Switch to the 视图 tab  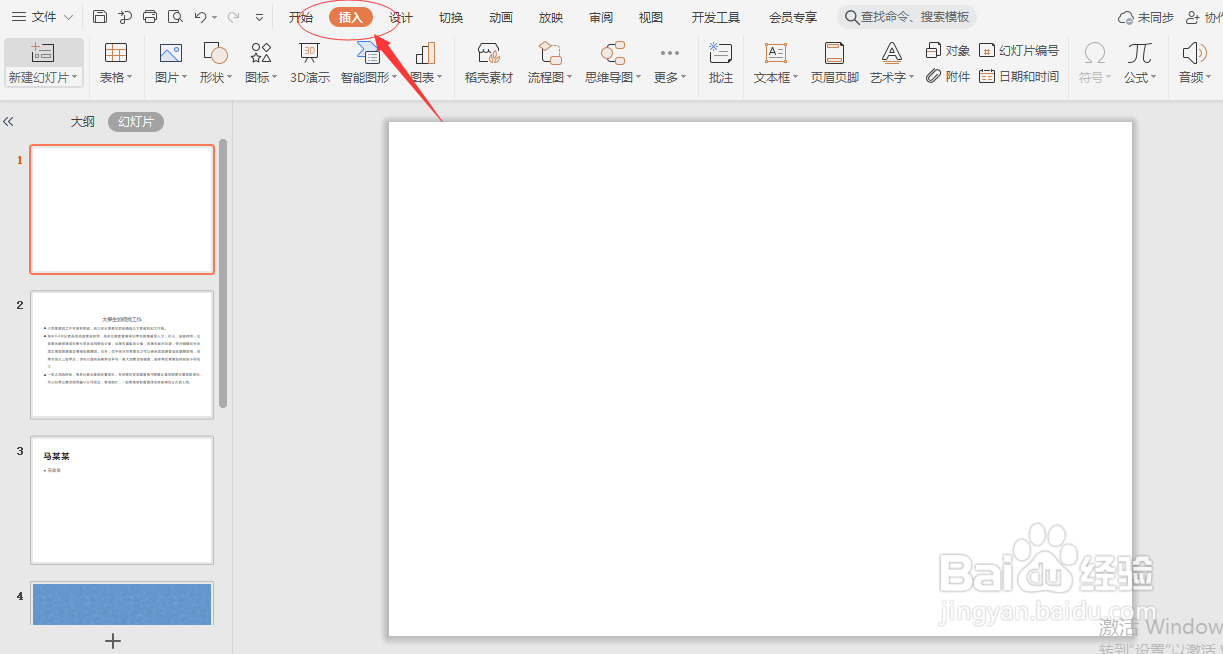coord(651,17)
